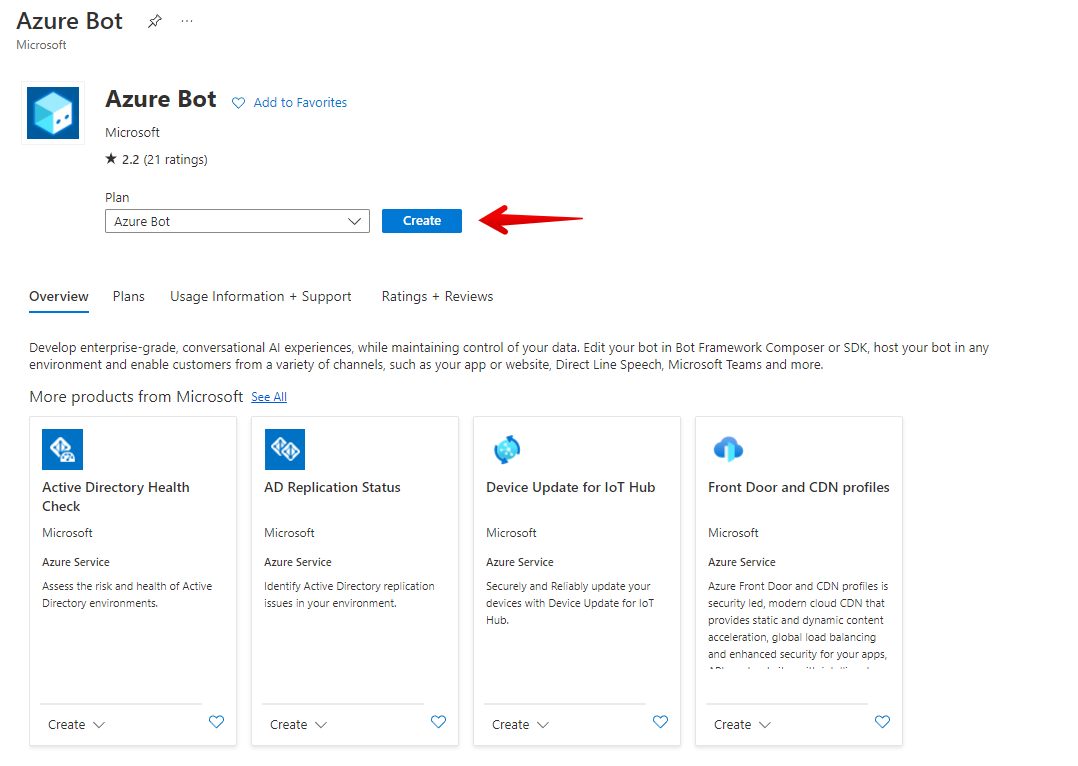Expand Create on Active Directory Health Check card
The height and width of the screenshot is (766, 1078).
pyautogui.click(x=76, y=725)
